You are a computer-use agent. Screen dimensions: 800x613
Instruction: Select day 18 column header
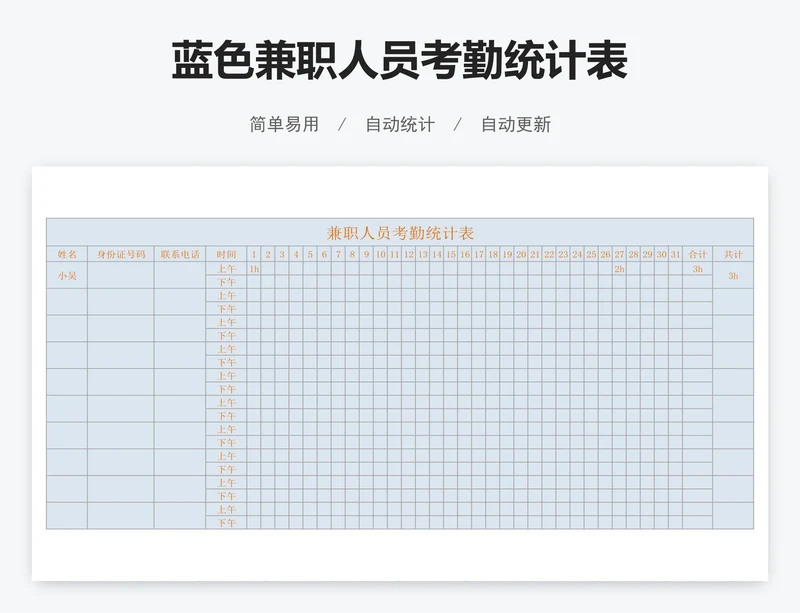(x=493, y=254)
